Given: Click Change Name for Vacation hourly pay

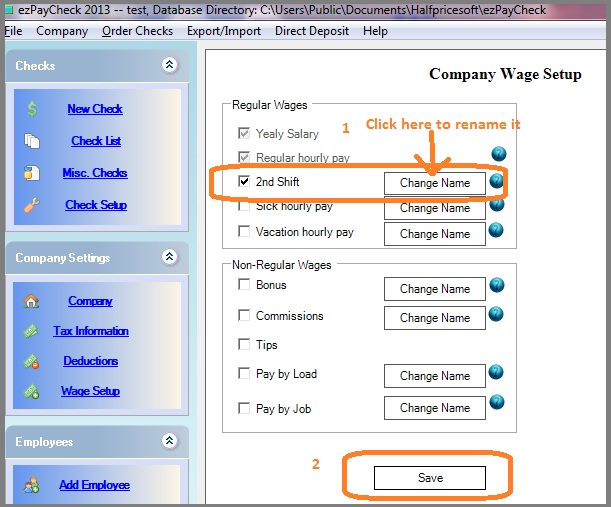Looking at the screenshot, I should coord(435,234).
